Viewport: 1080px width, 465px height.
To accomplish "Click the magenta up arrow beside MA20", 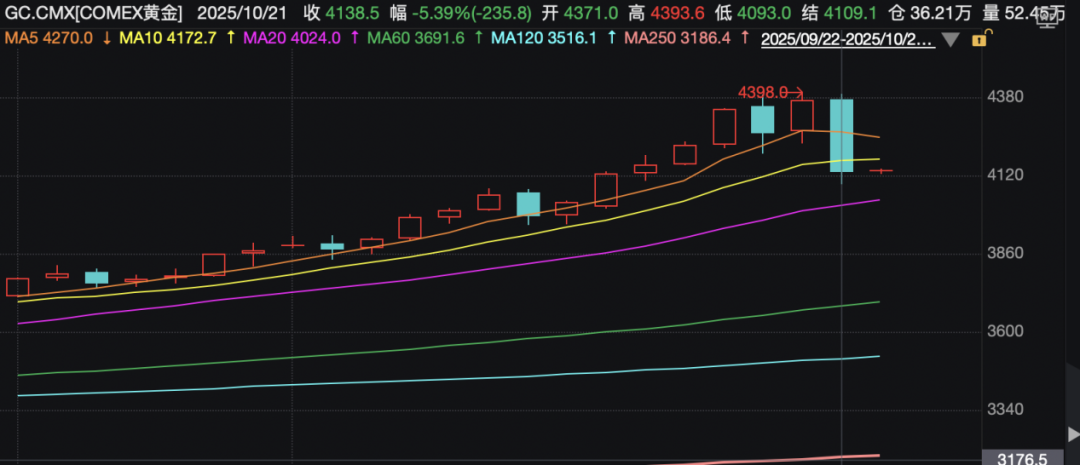I will [x=353, y=38].
